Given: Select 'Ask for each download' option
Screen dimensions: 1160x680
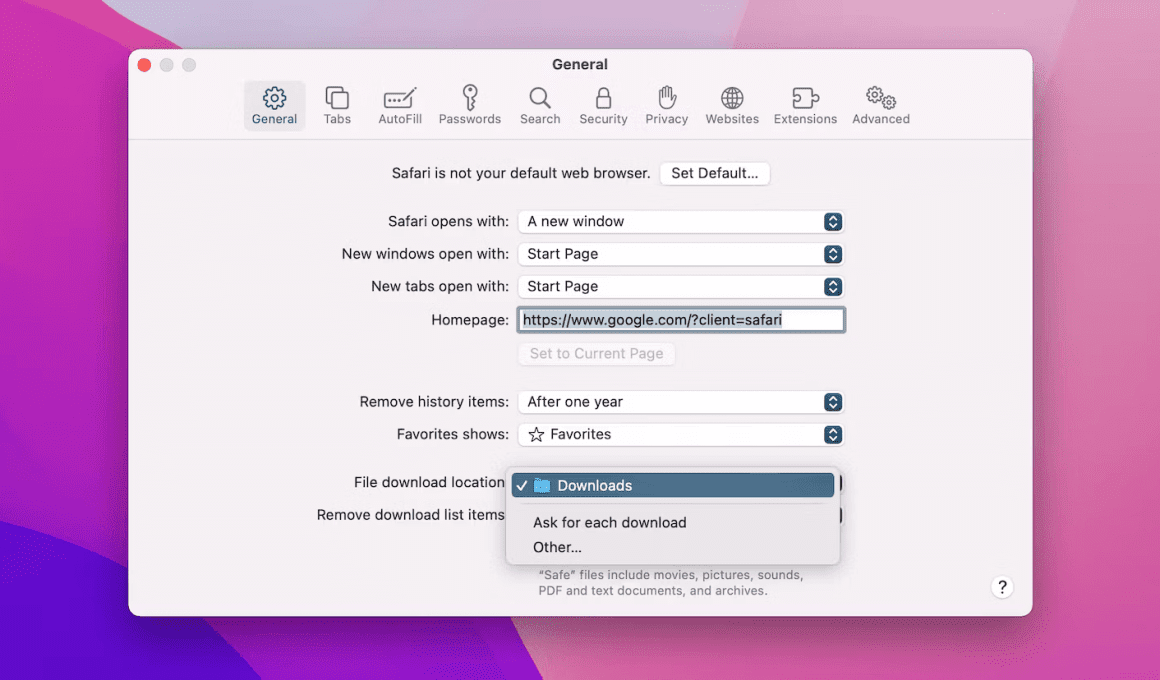Looking at the screenshot, I should pos(672,522).
